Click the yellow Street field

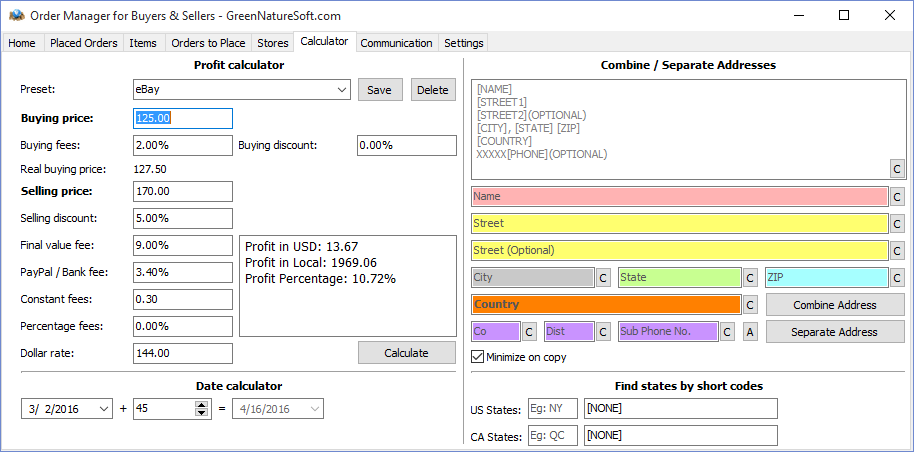[x=680, y=223]
